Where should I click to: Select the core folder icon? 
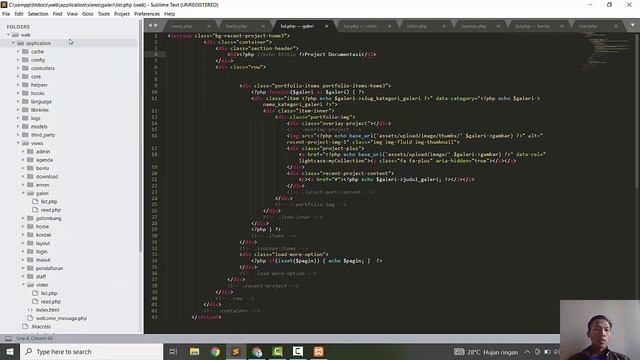coord(25,76)
